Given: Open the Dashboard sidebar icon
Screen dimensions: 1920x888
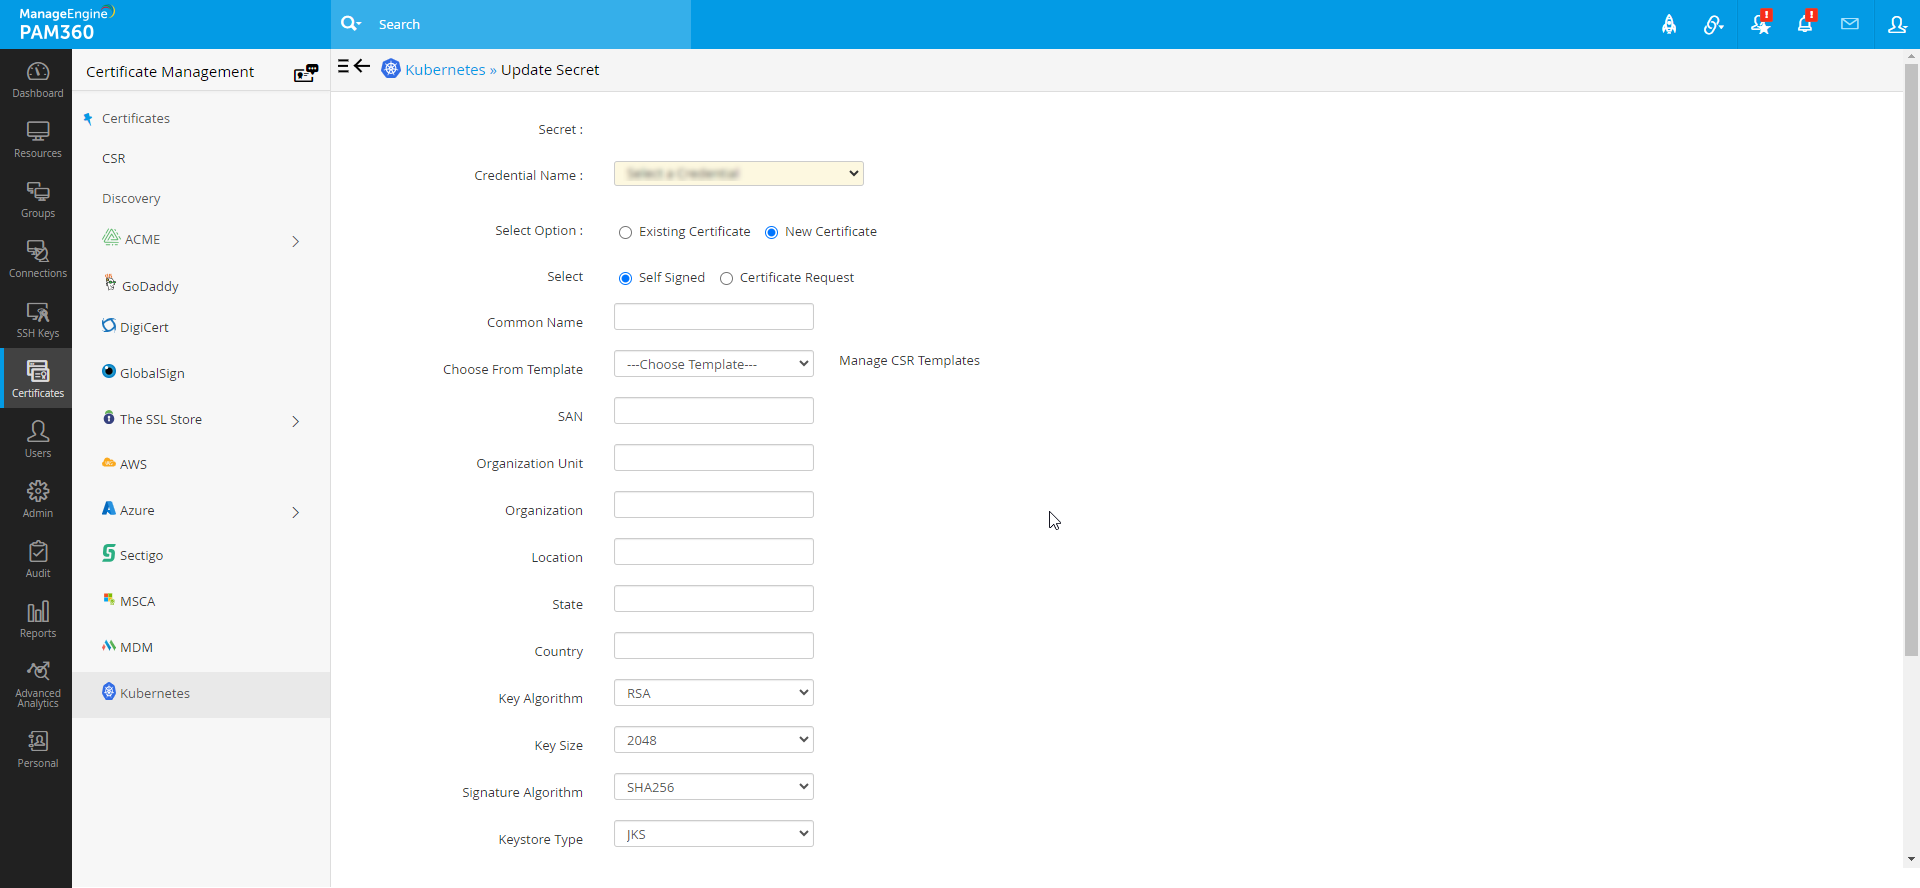Looking at the screenshot, I should (37, 79).
